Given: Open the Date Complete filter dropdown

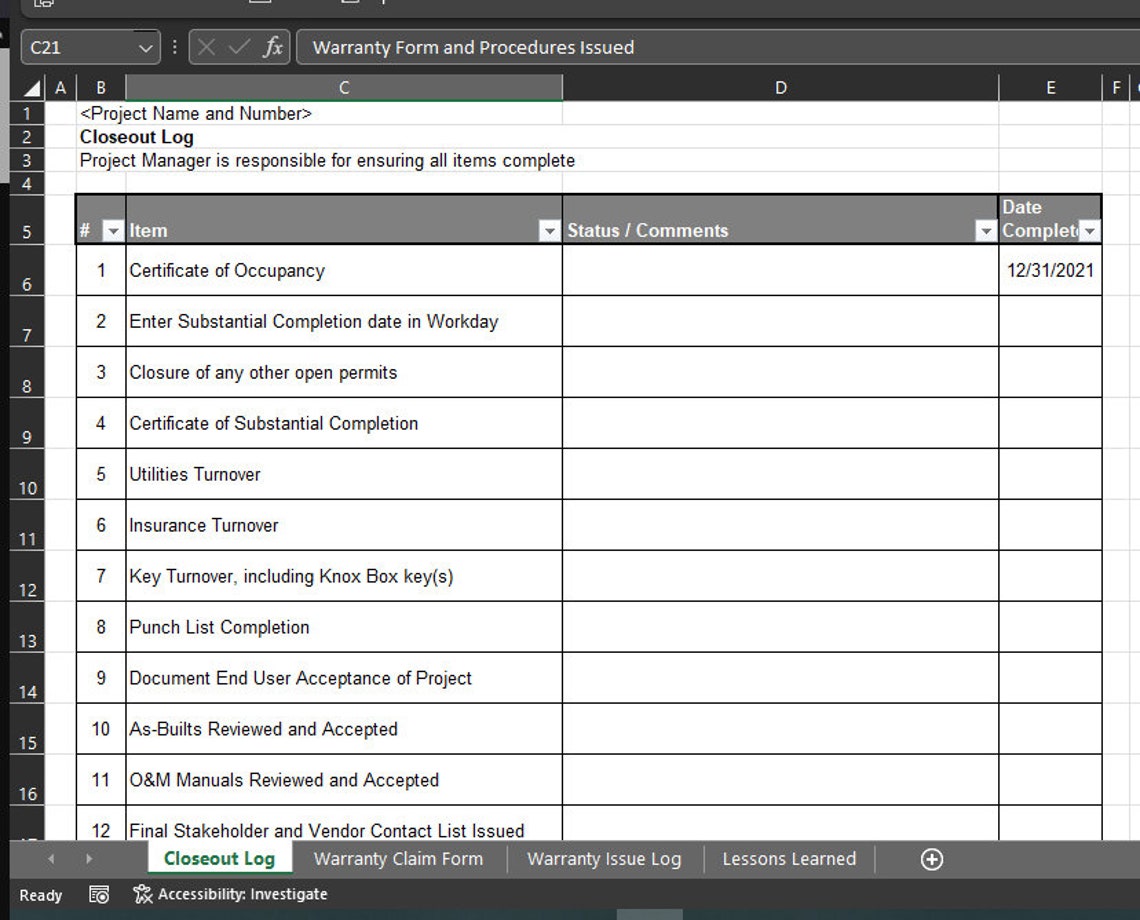Looking at the screenshot, I should click(x=1089, y=230).
